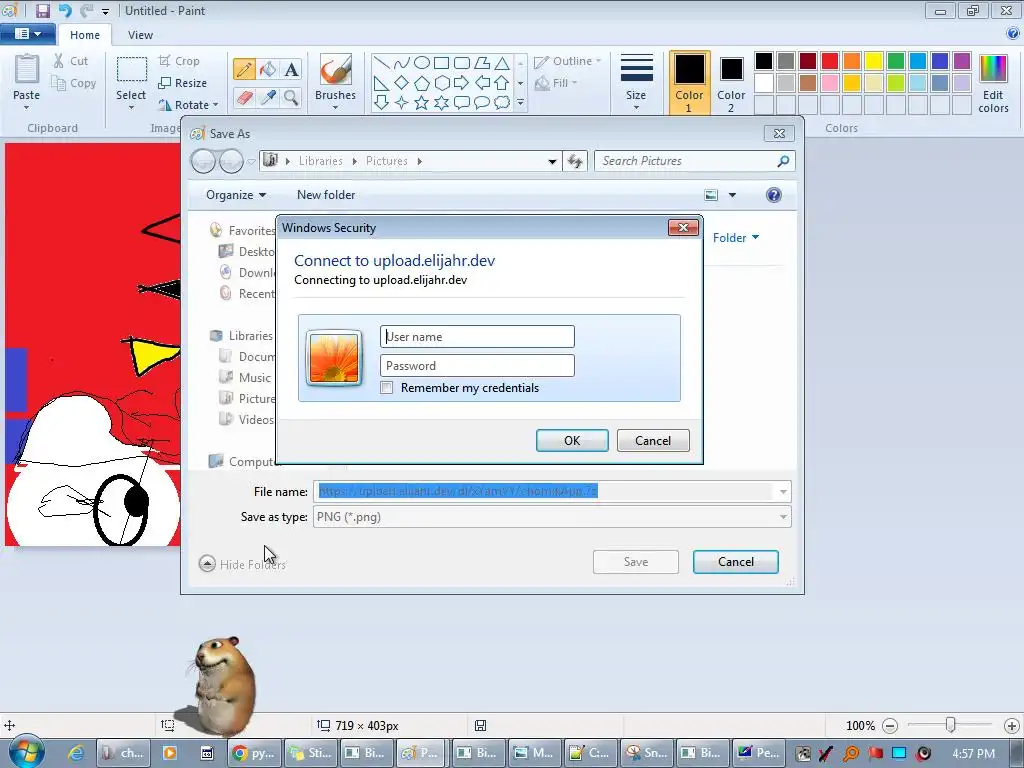Open the Paint file menu button
This screenshot has width=1024, height=768.
point(27,34)
